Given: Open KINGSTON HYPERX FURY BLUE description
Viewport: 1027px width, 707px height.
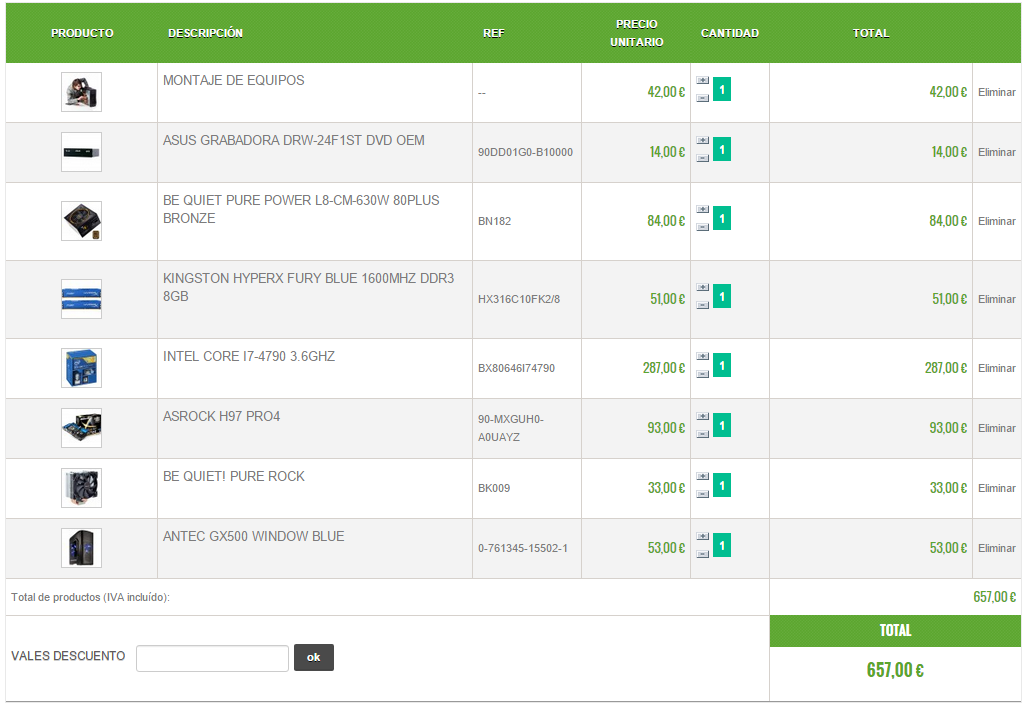Looking at the screenshot, I should click(x=308, y=287).
